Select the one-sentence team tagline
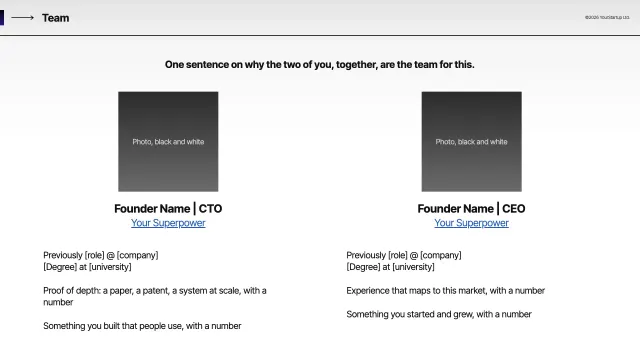 pos(320,64)
